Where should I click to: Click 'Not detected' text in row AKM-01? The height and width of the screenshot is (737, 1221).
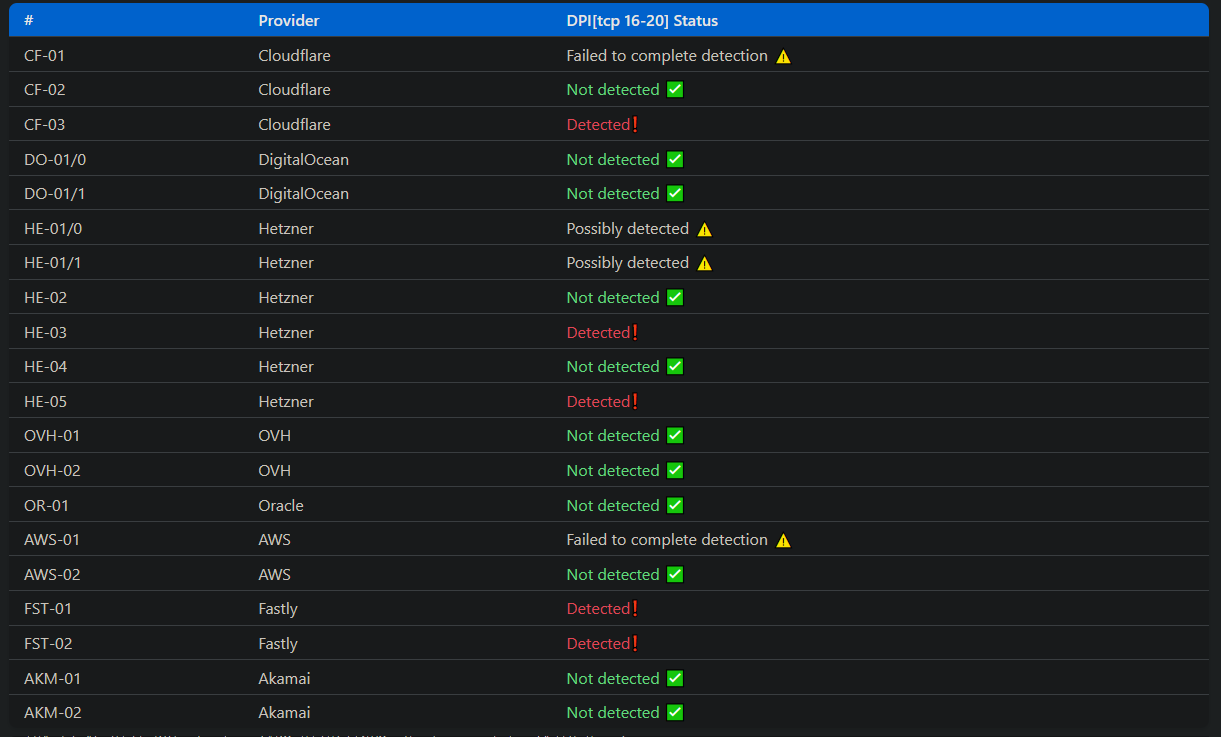coord(613,678)
